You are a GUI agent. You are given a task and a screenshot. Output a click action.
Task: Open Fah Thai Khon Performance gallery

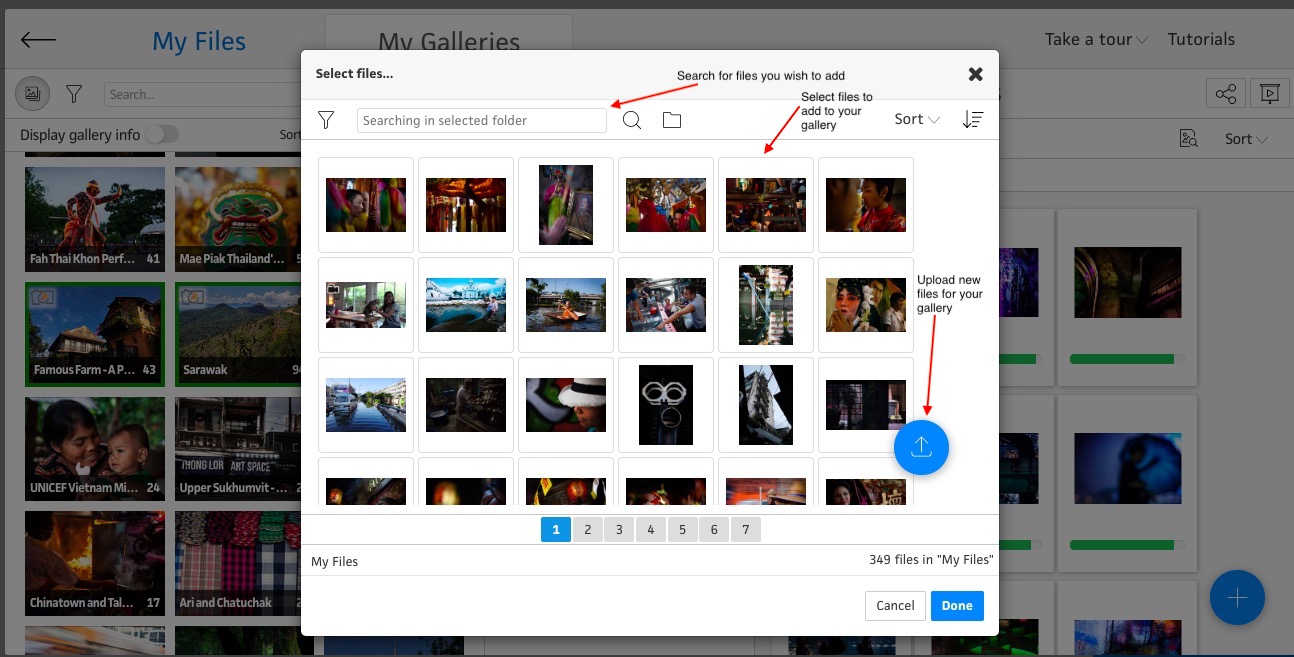(95, 219)
